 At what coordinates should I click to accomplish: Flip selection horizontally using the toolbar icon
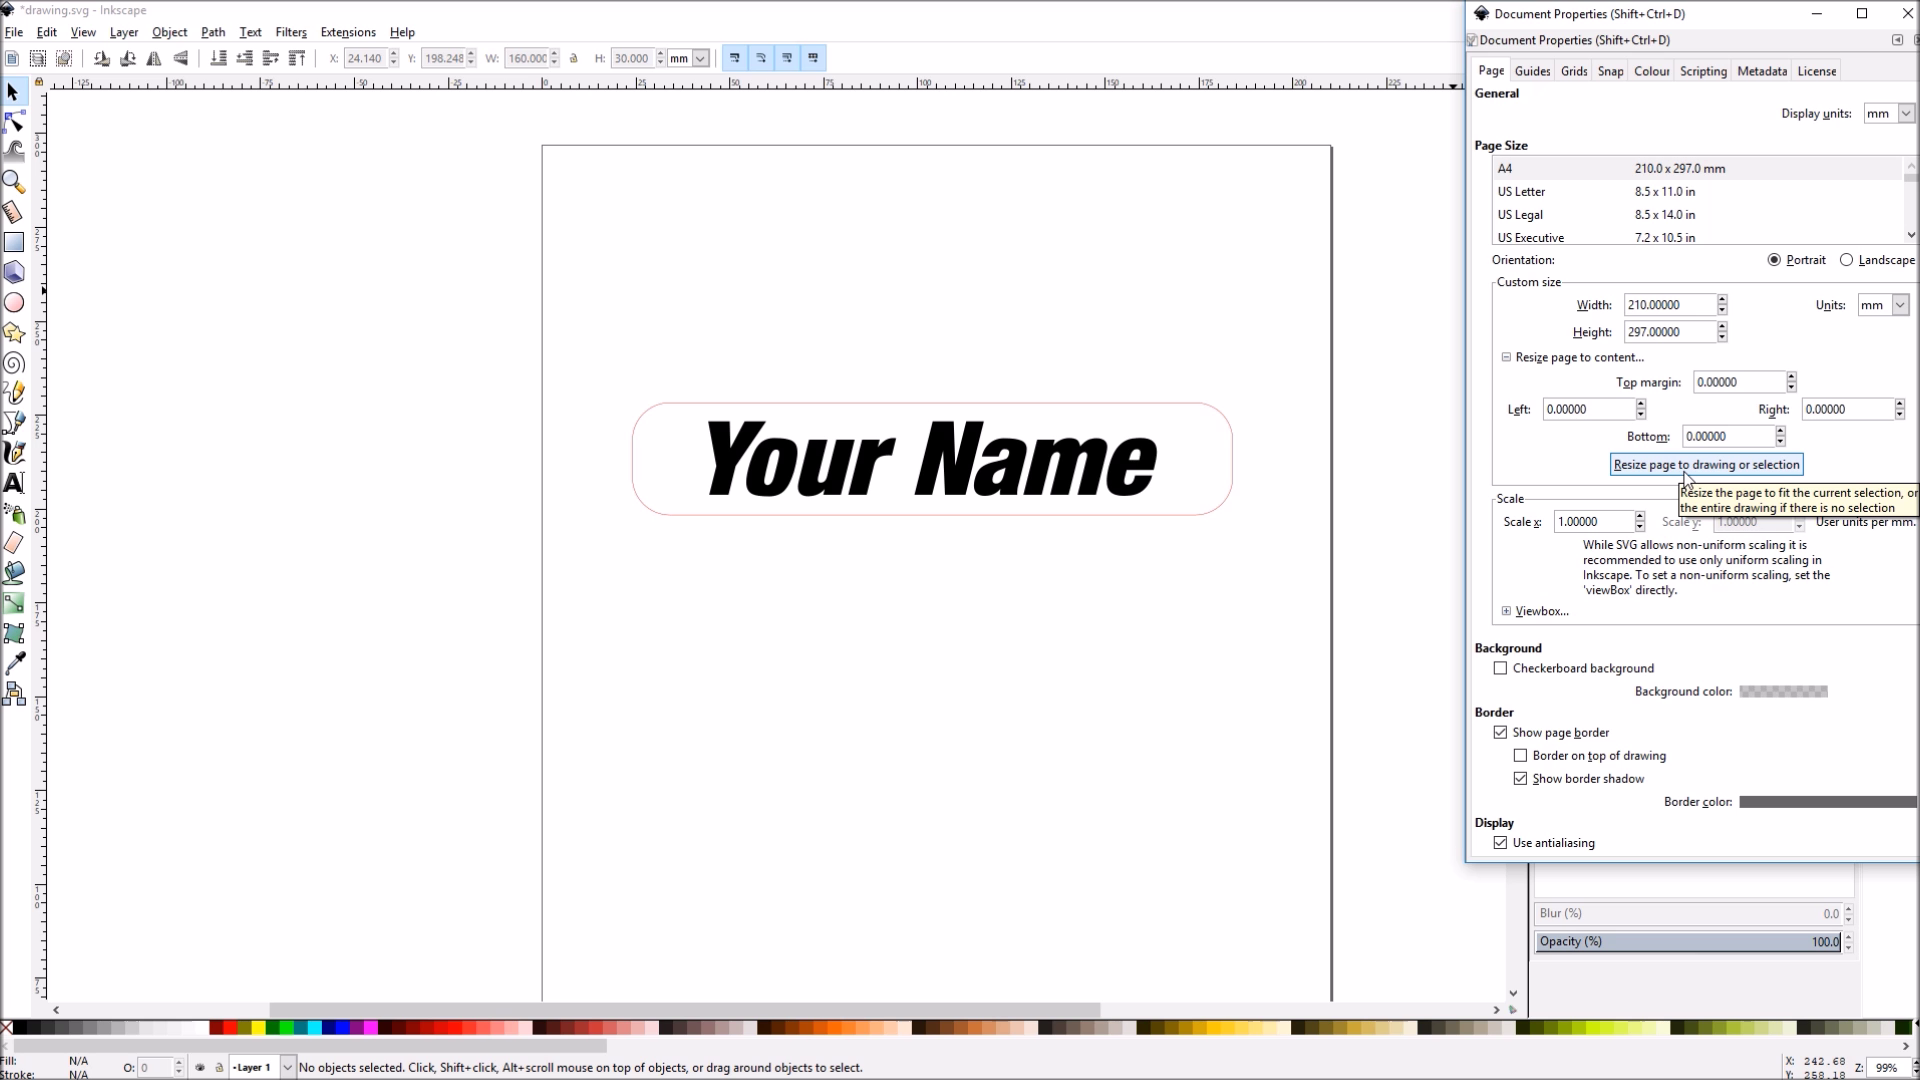[153, 58]
